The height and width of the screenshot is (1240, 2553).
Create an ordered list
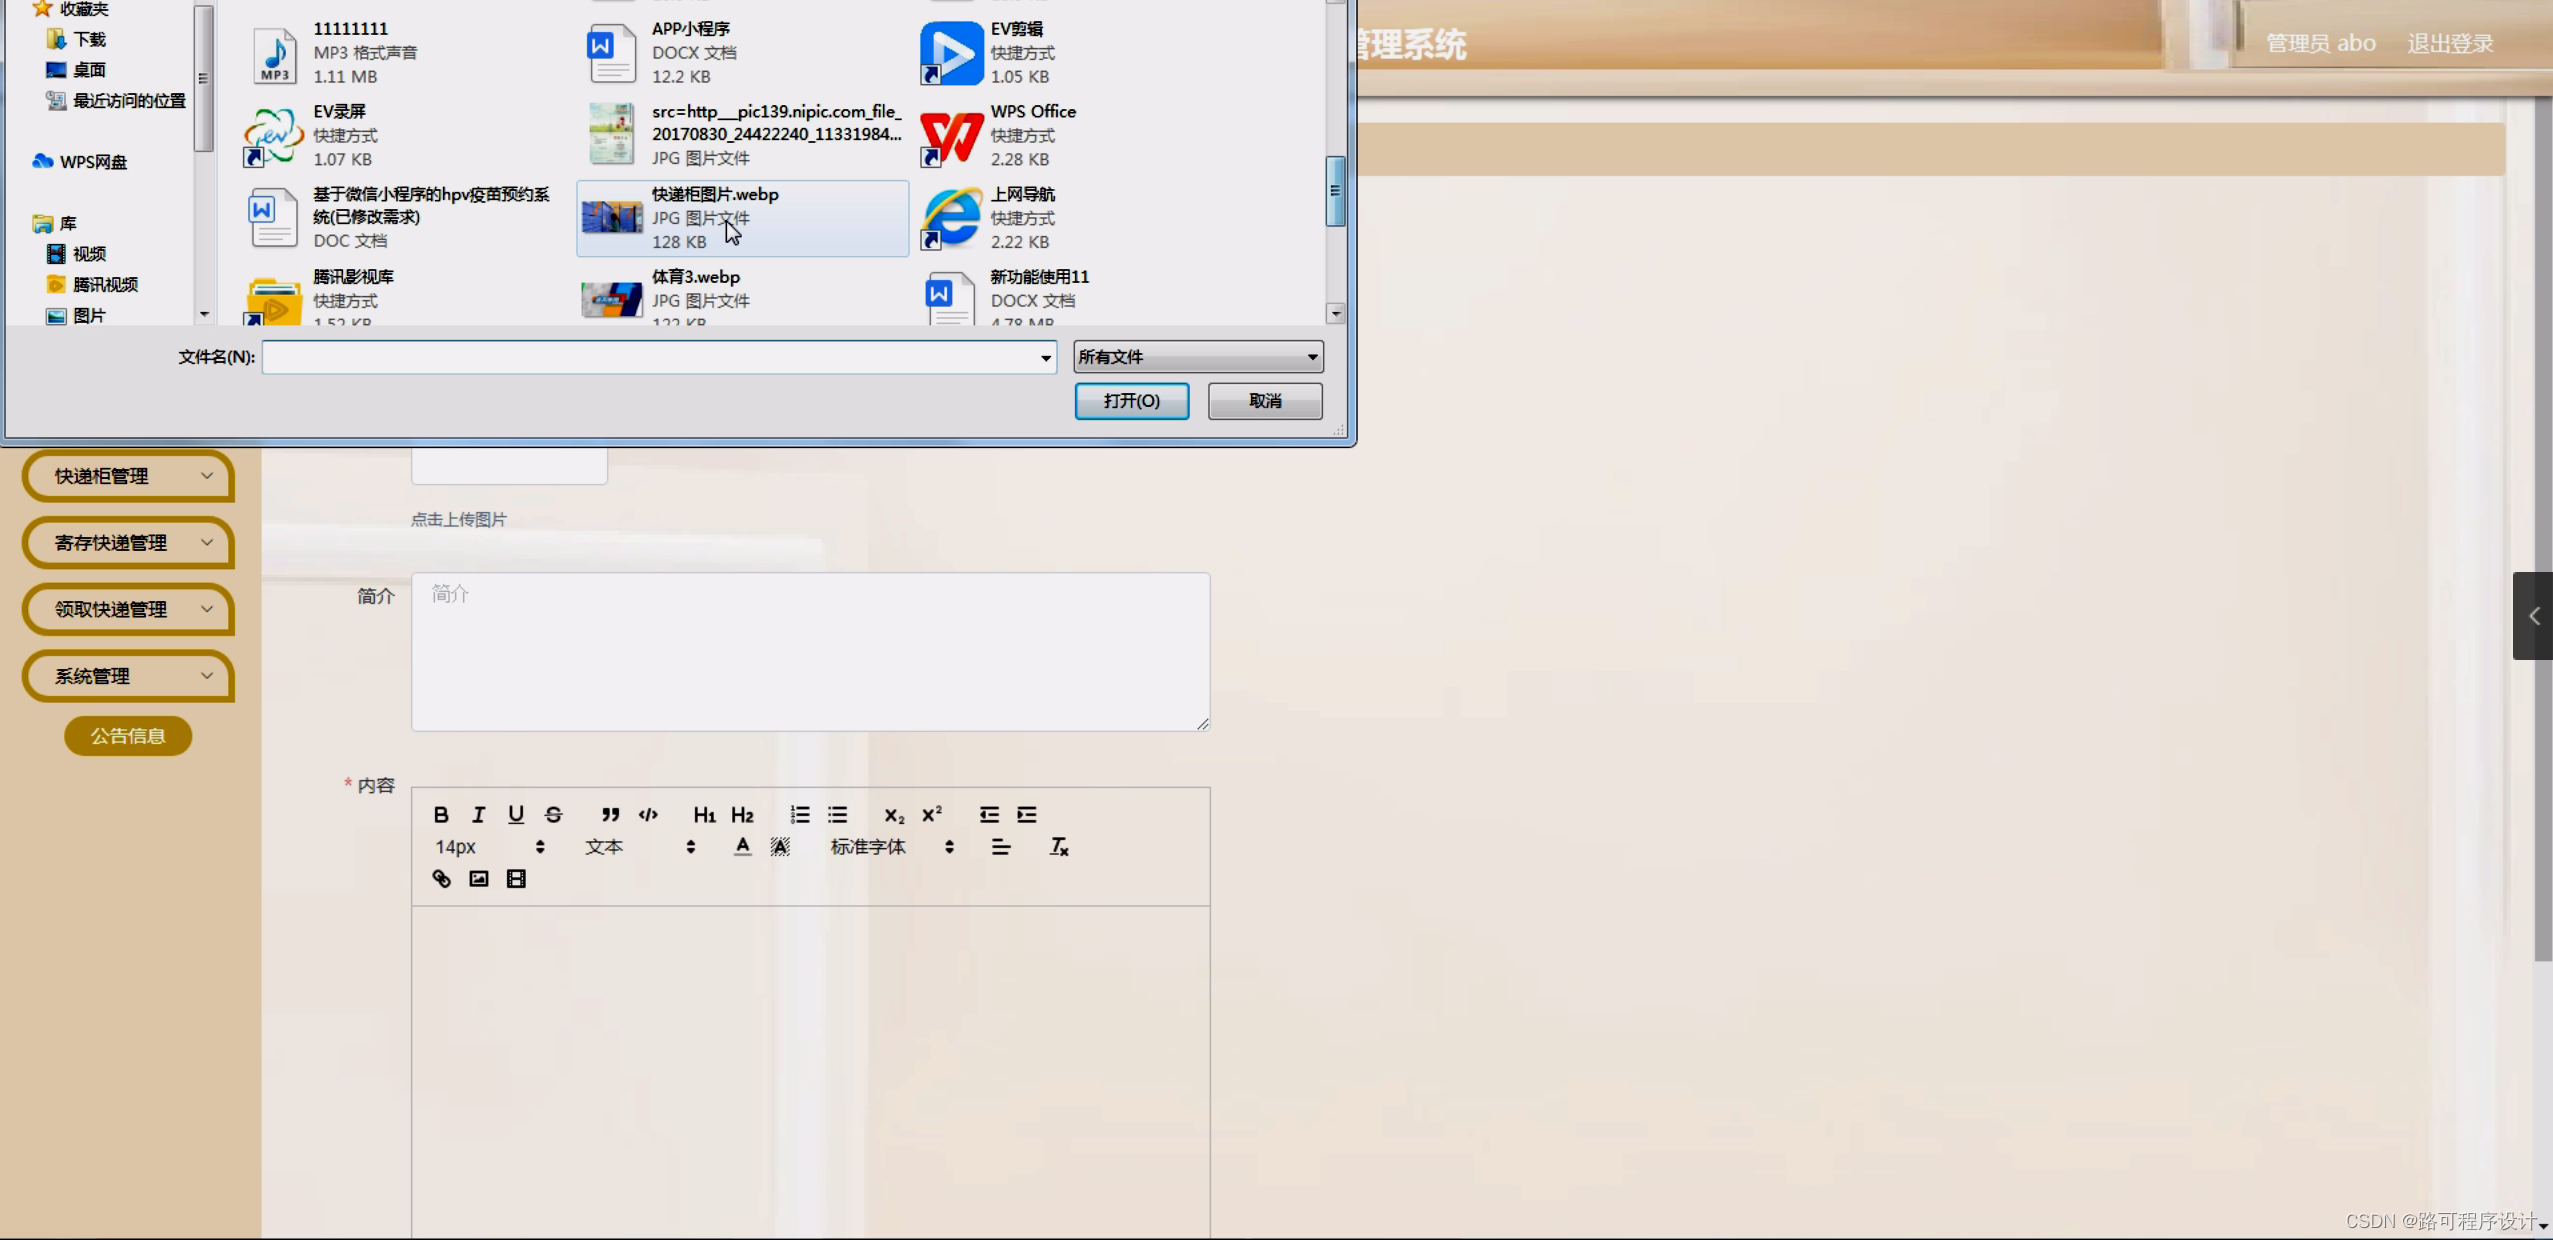(x=799, y=814)
